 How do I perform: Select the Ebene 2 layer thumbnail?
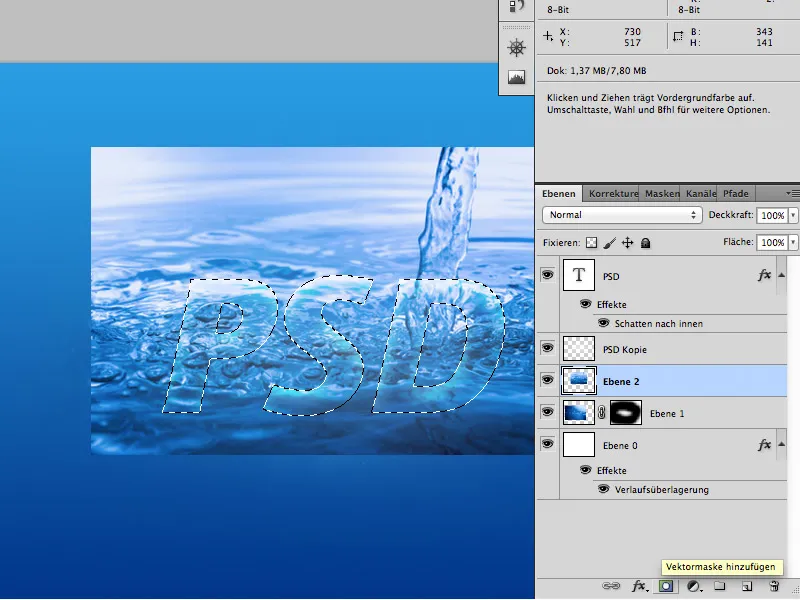pyautogui.click(x=579, y=381)
